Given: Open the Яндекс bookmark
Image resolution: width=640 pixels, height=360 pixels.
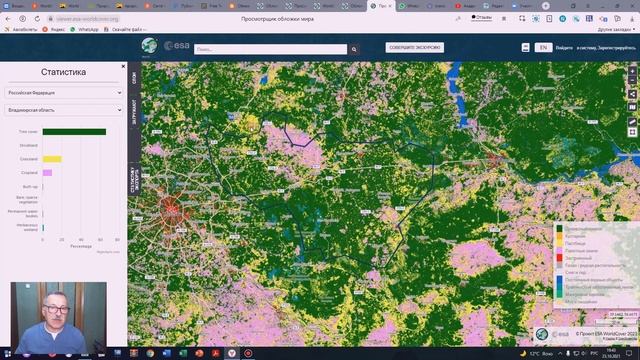Looking at the screenshot, I should click(x=53, y=29).
